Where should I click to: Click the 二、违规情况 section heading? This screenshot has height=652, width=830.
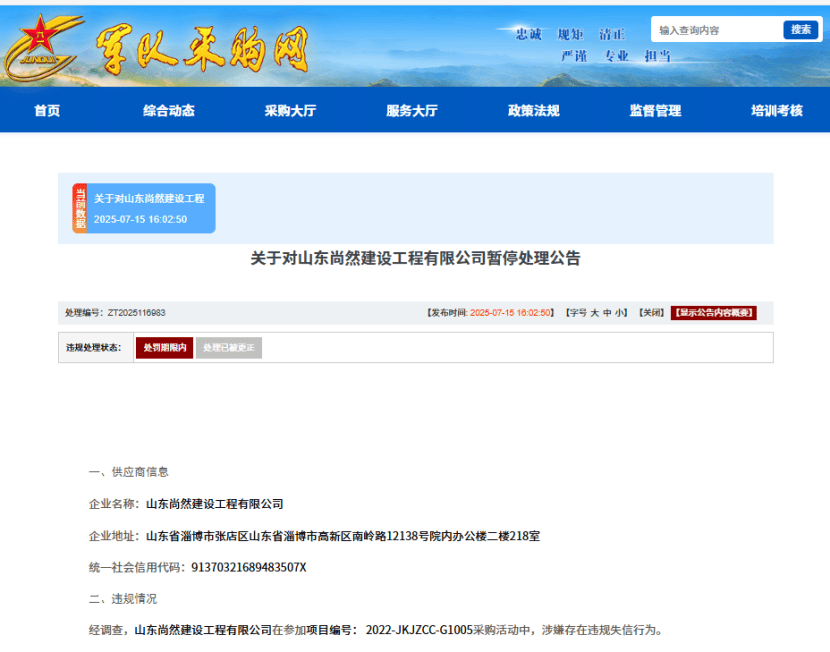pyautogui.click(x=123, y=599)
